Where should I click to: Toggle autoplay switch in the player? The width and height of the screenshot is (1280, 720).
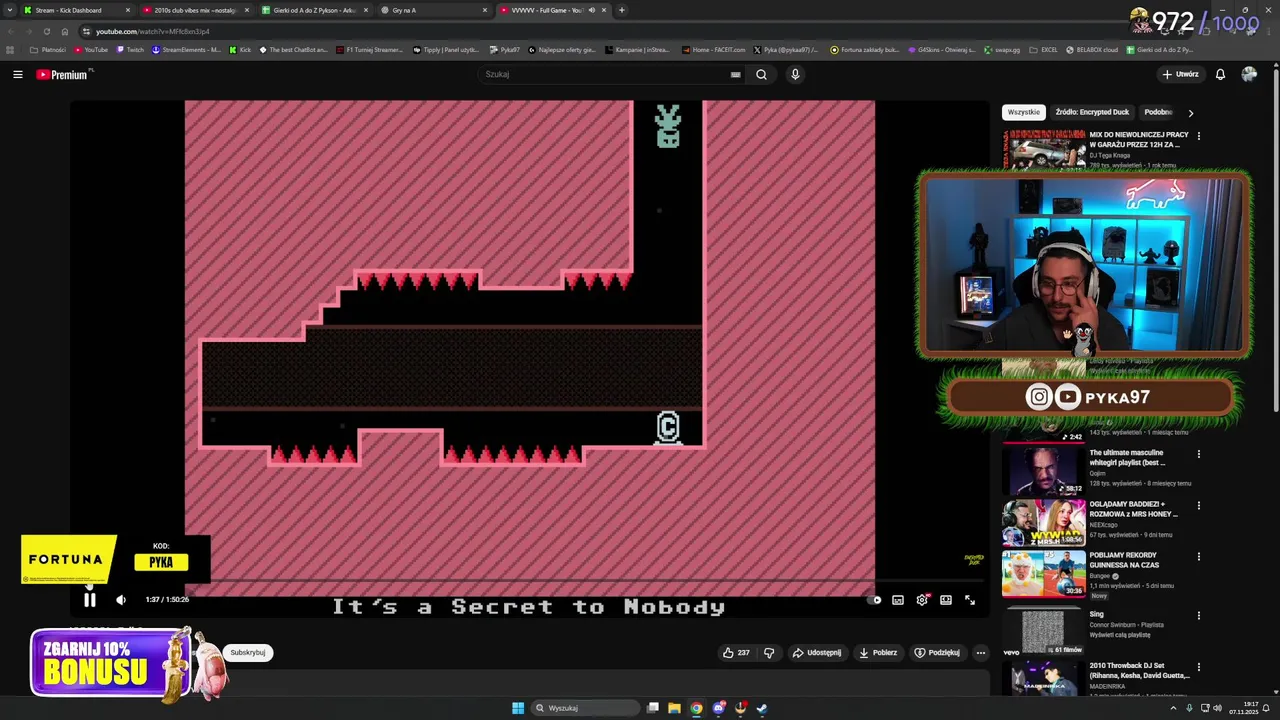876,600
